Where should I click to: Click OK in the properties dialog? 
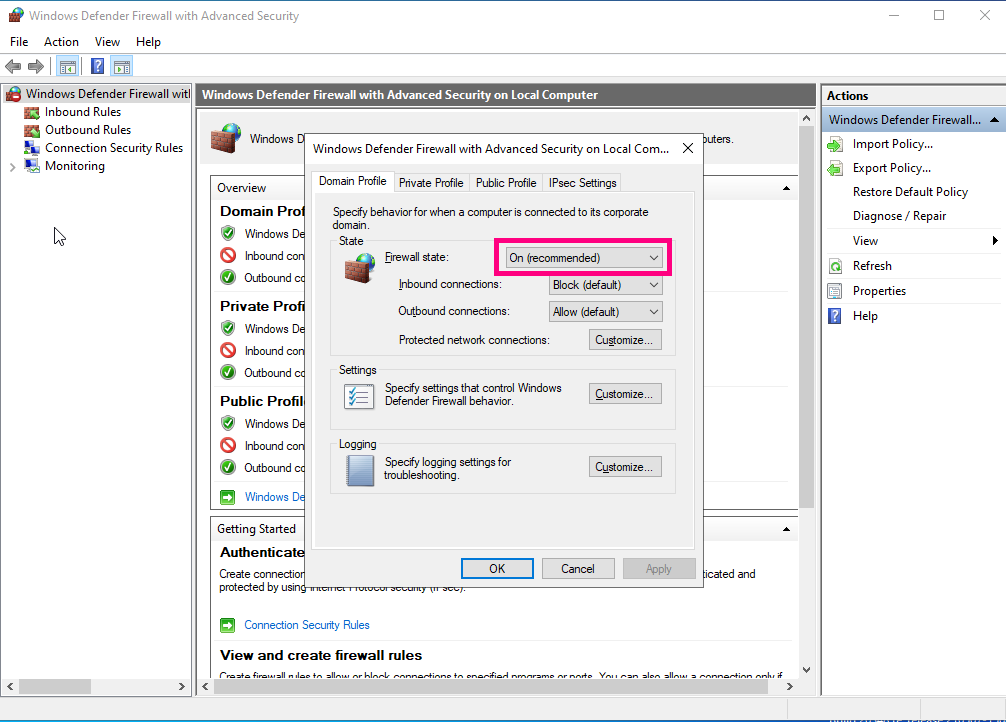coord(497,569)
